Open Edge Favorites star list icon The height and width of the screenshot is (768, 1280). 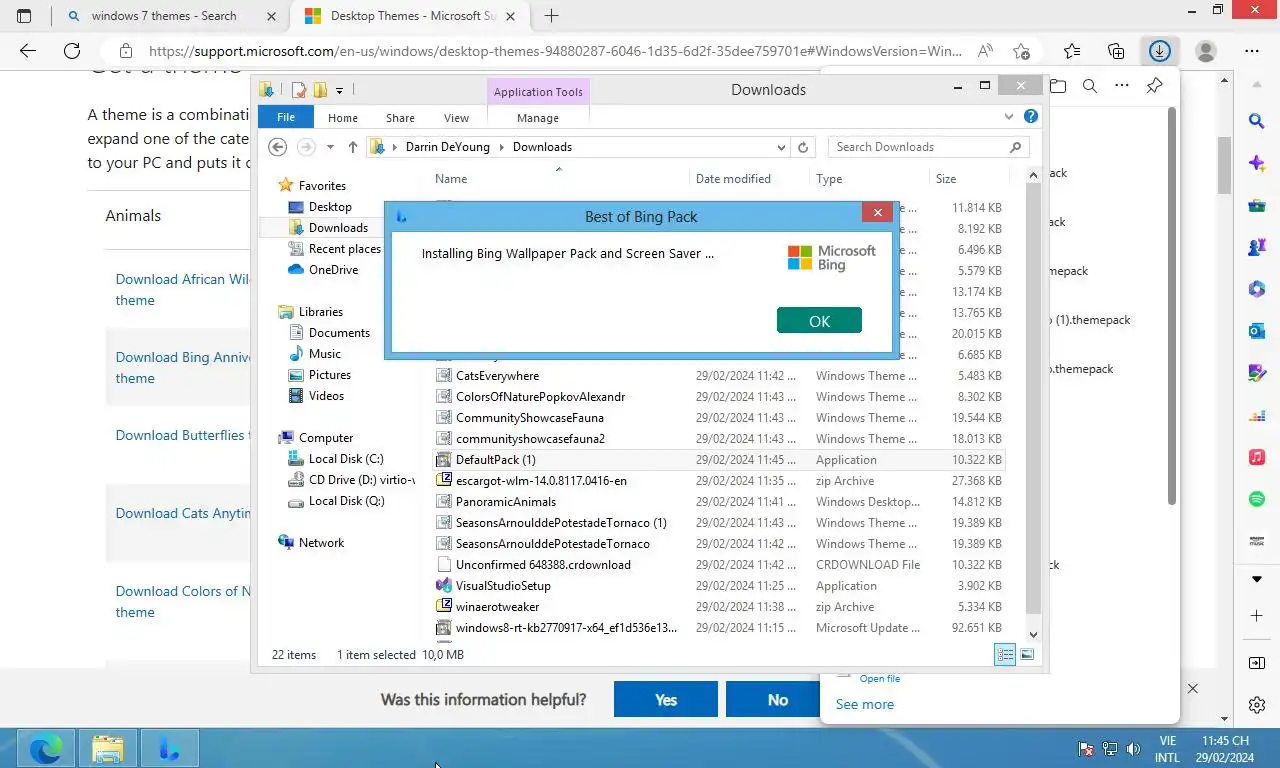coord(1072,51)
